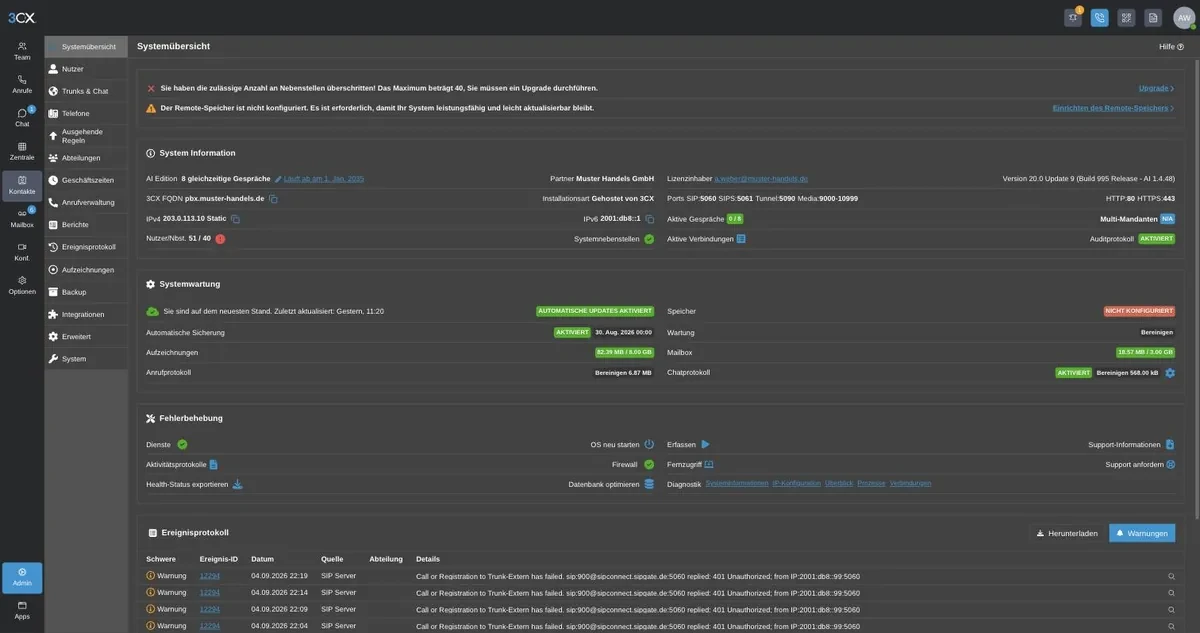Open Ausgehende Regeln menu entry

pyautogui.click(x=86, y=136)
